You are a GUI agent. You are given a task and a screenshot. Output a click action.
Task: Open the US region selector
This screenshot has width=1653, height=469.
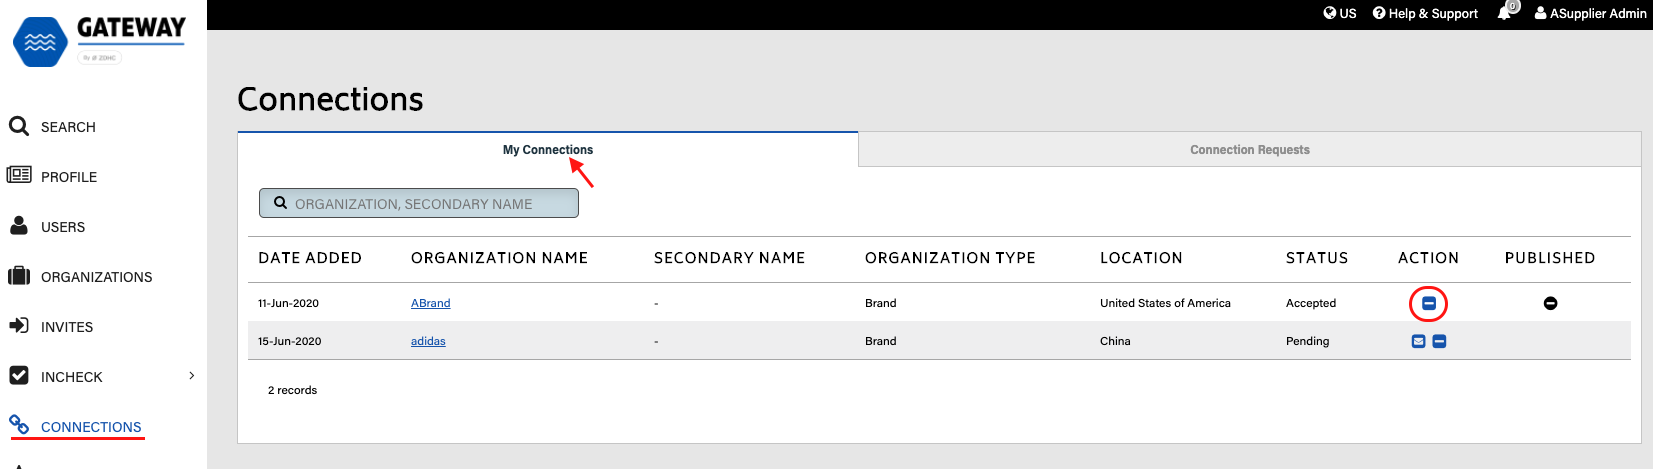point(1340,13)
